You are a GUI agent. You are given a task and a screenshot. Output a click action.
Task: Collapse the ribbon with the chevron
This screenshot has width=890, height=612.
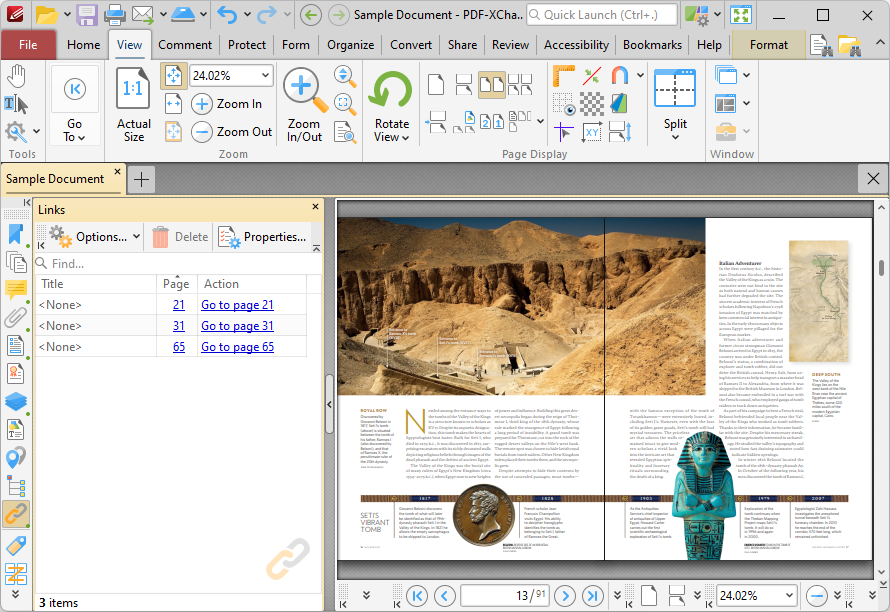click(x=879, y=43)
